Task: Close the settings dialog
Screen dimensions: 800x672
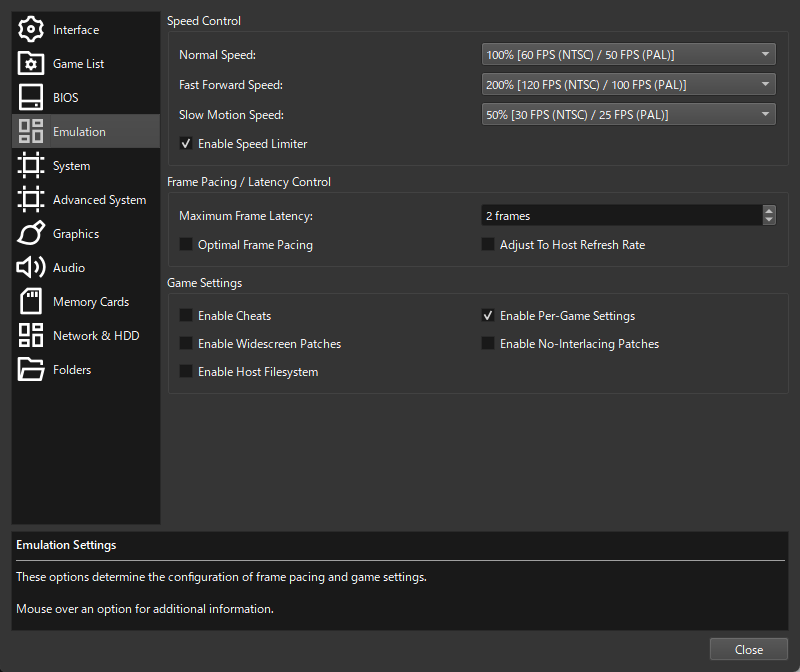Action: [748, 649]
